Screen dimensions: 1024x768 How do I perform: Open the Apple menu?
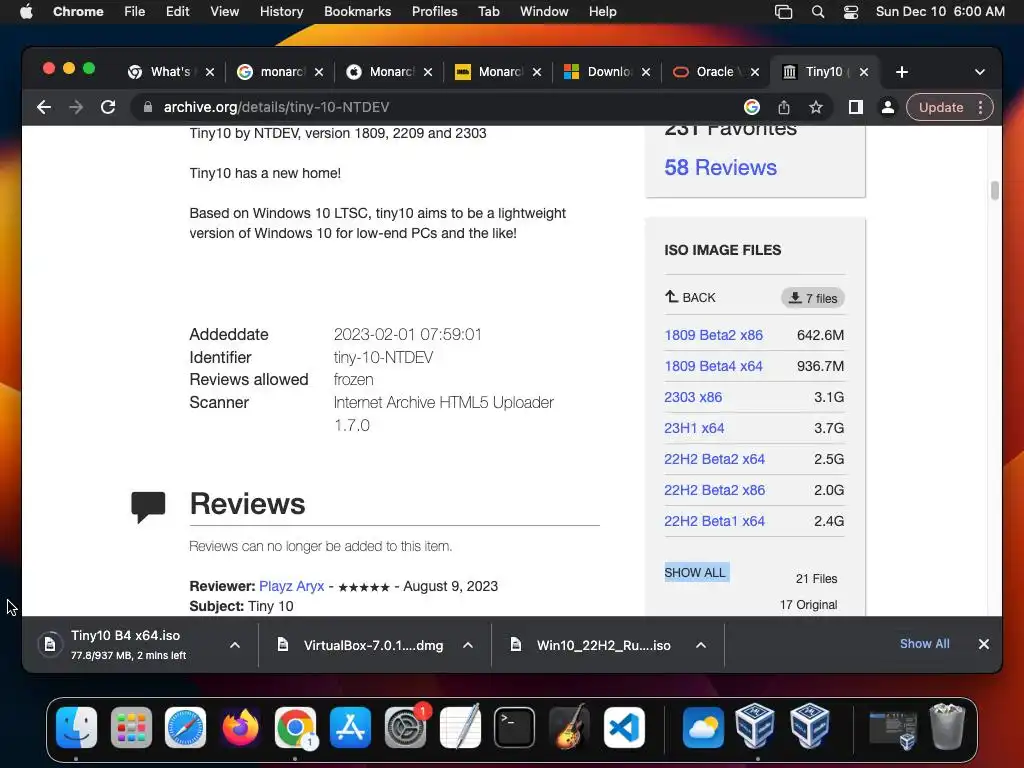pyautogui.click(x=26, y=12)
